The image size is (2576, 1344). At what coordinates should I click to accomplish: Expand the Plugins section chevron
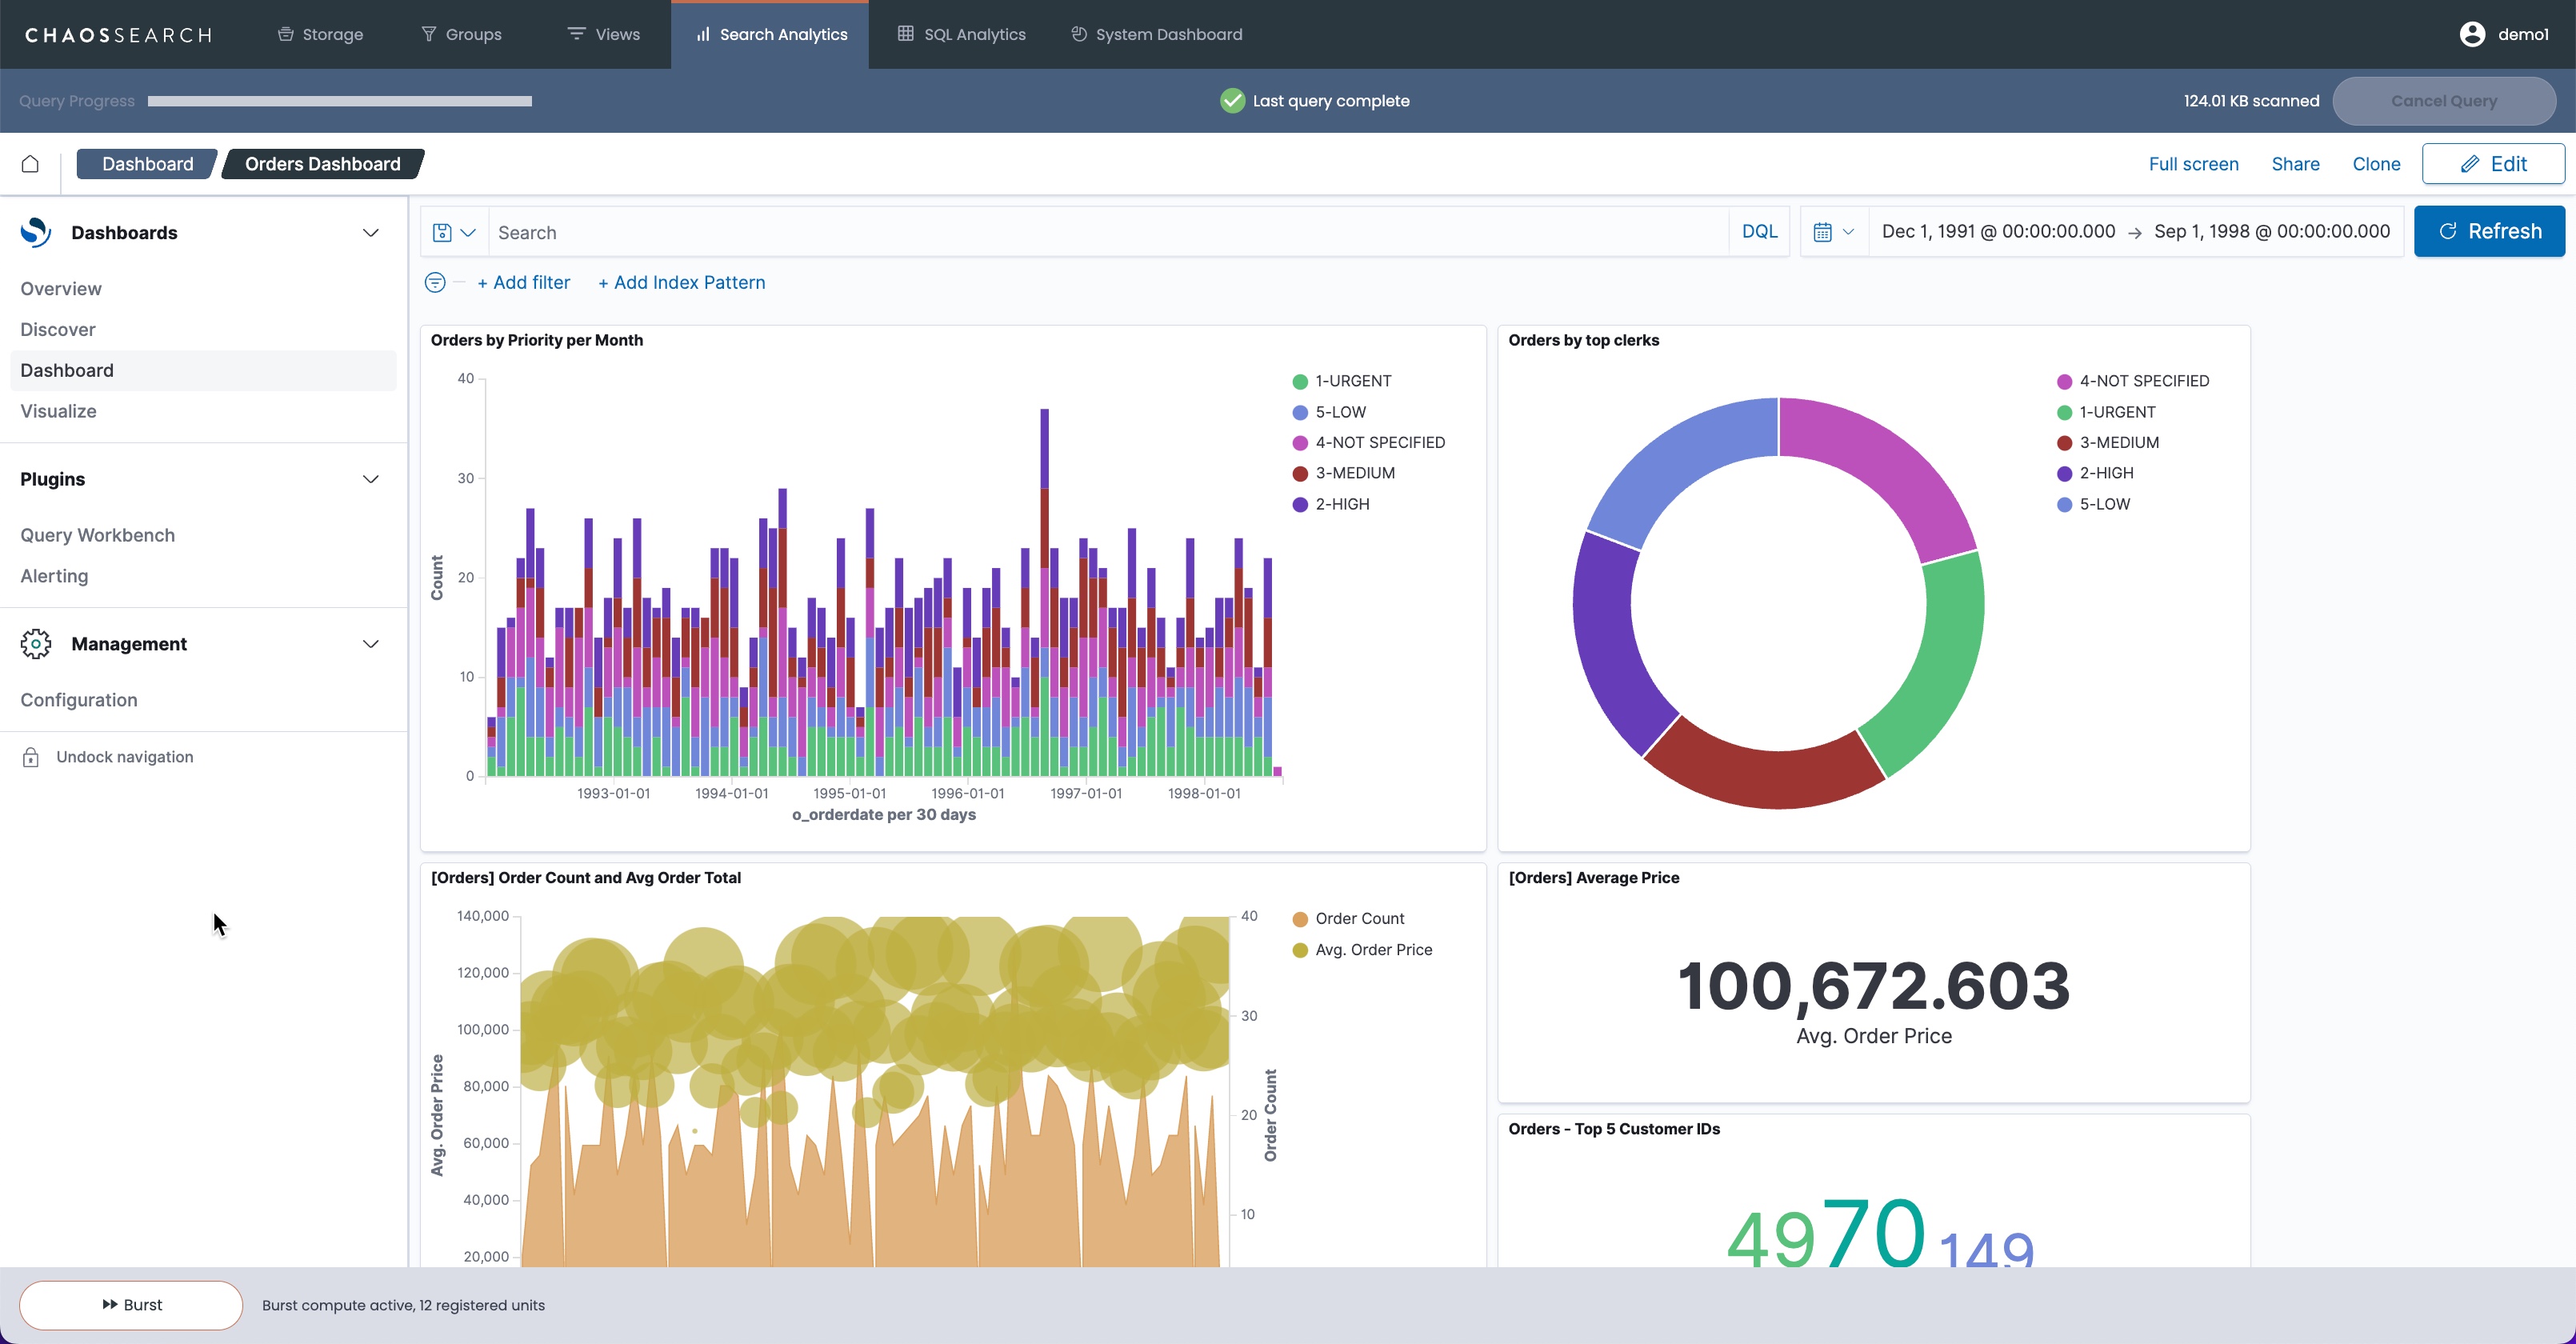pos(370,479)
